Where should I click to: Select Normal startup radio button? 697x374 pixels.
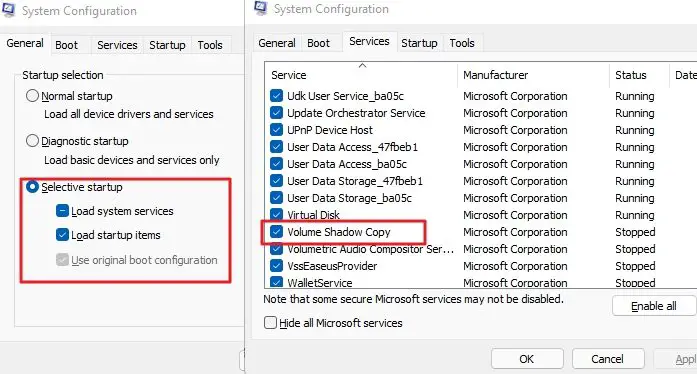[x=32, y=96]
